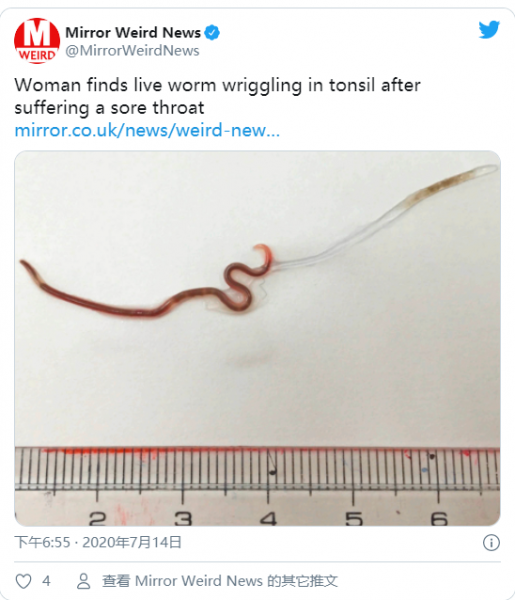Click the blue verified checkmark badge
Image resolution: width=515 pixels, height=600 pixels.
[212, 33]
